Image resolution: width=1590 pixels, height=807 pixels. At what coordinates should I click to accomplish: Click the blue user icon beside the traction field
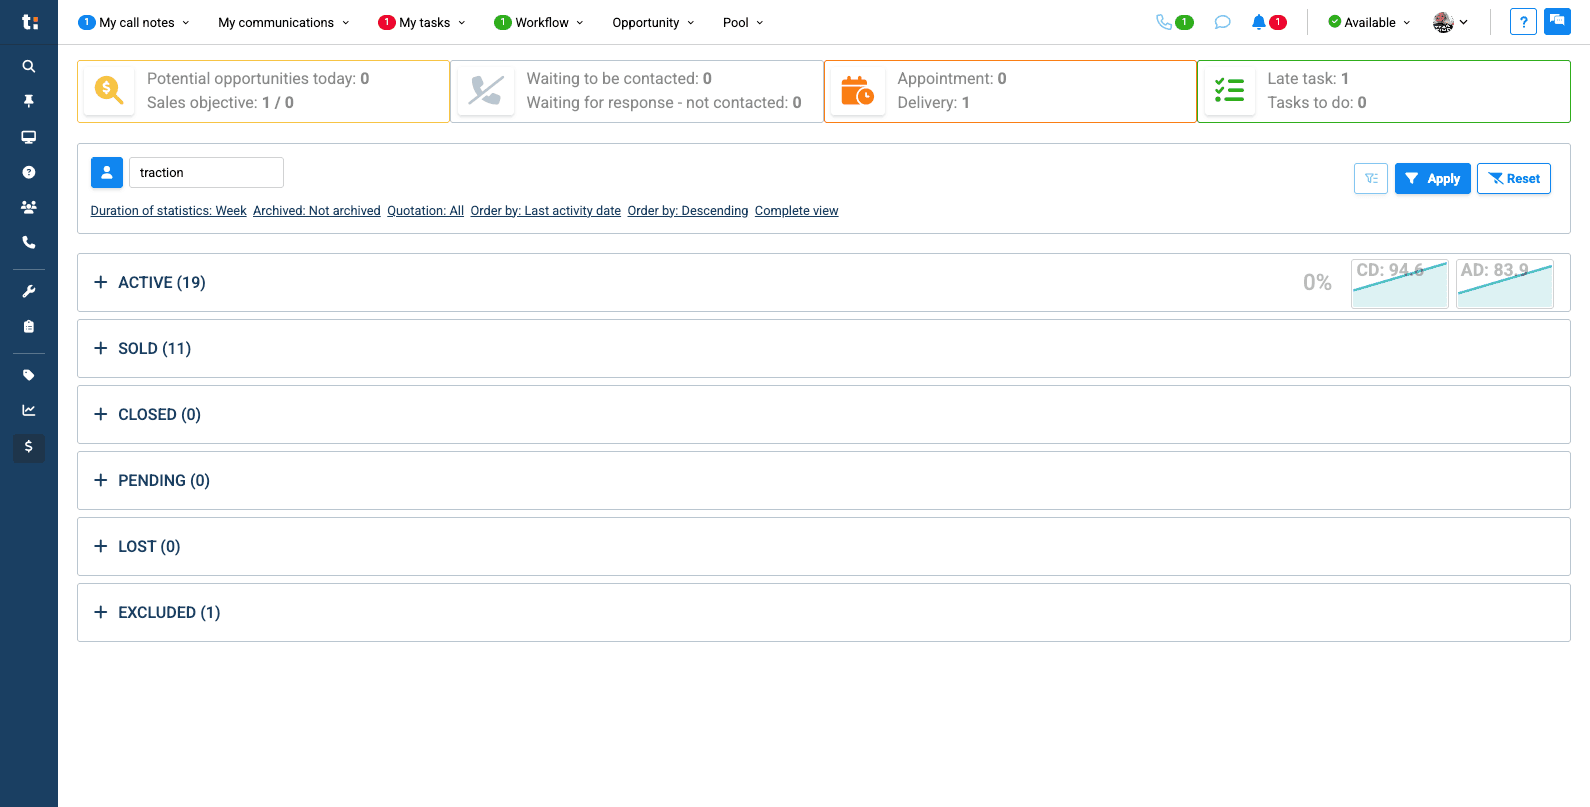107,173
